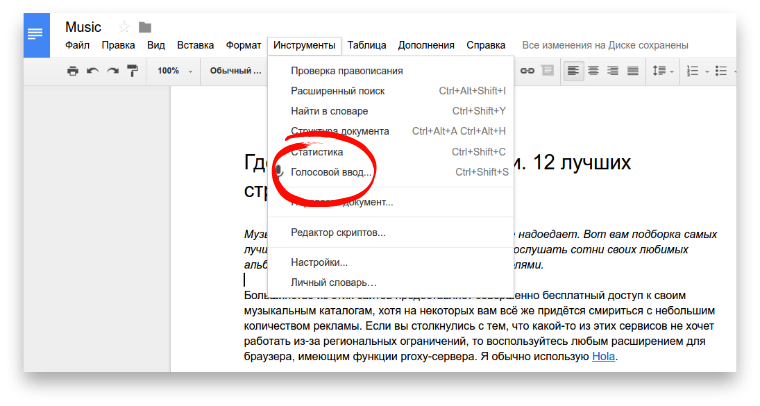Redo with the redo arrow icon
This screenshot has height=406, width=760.
coord(112,71)
